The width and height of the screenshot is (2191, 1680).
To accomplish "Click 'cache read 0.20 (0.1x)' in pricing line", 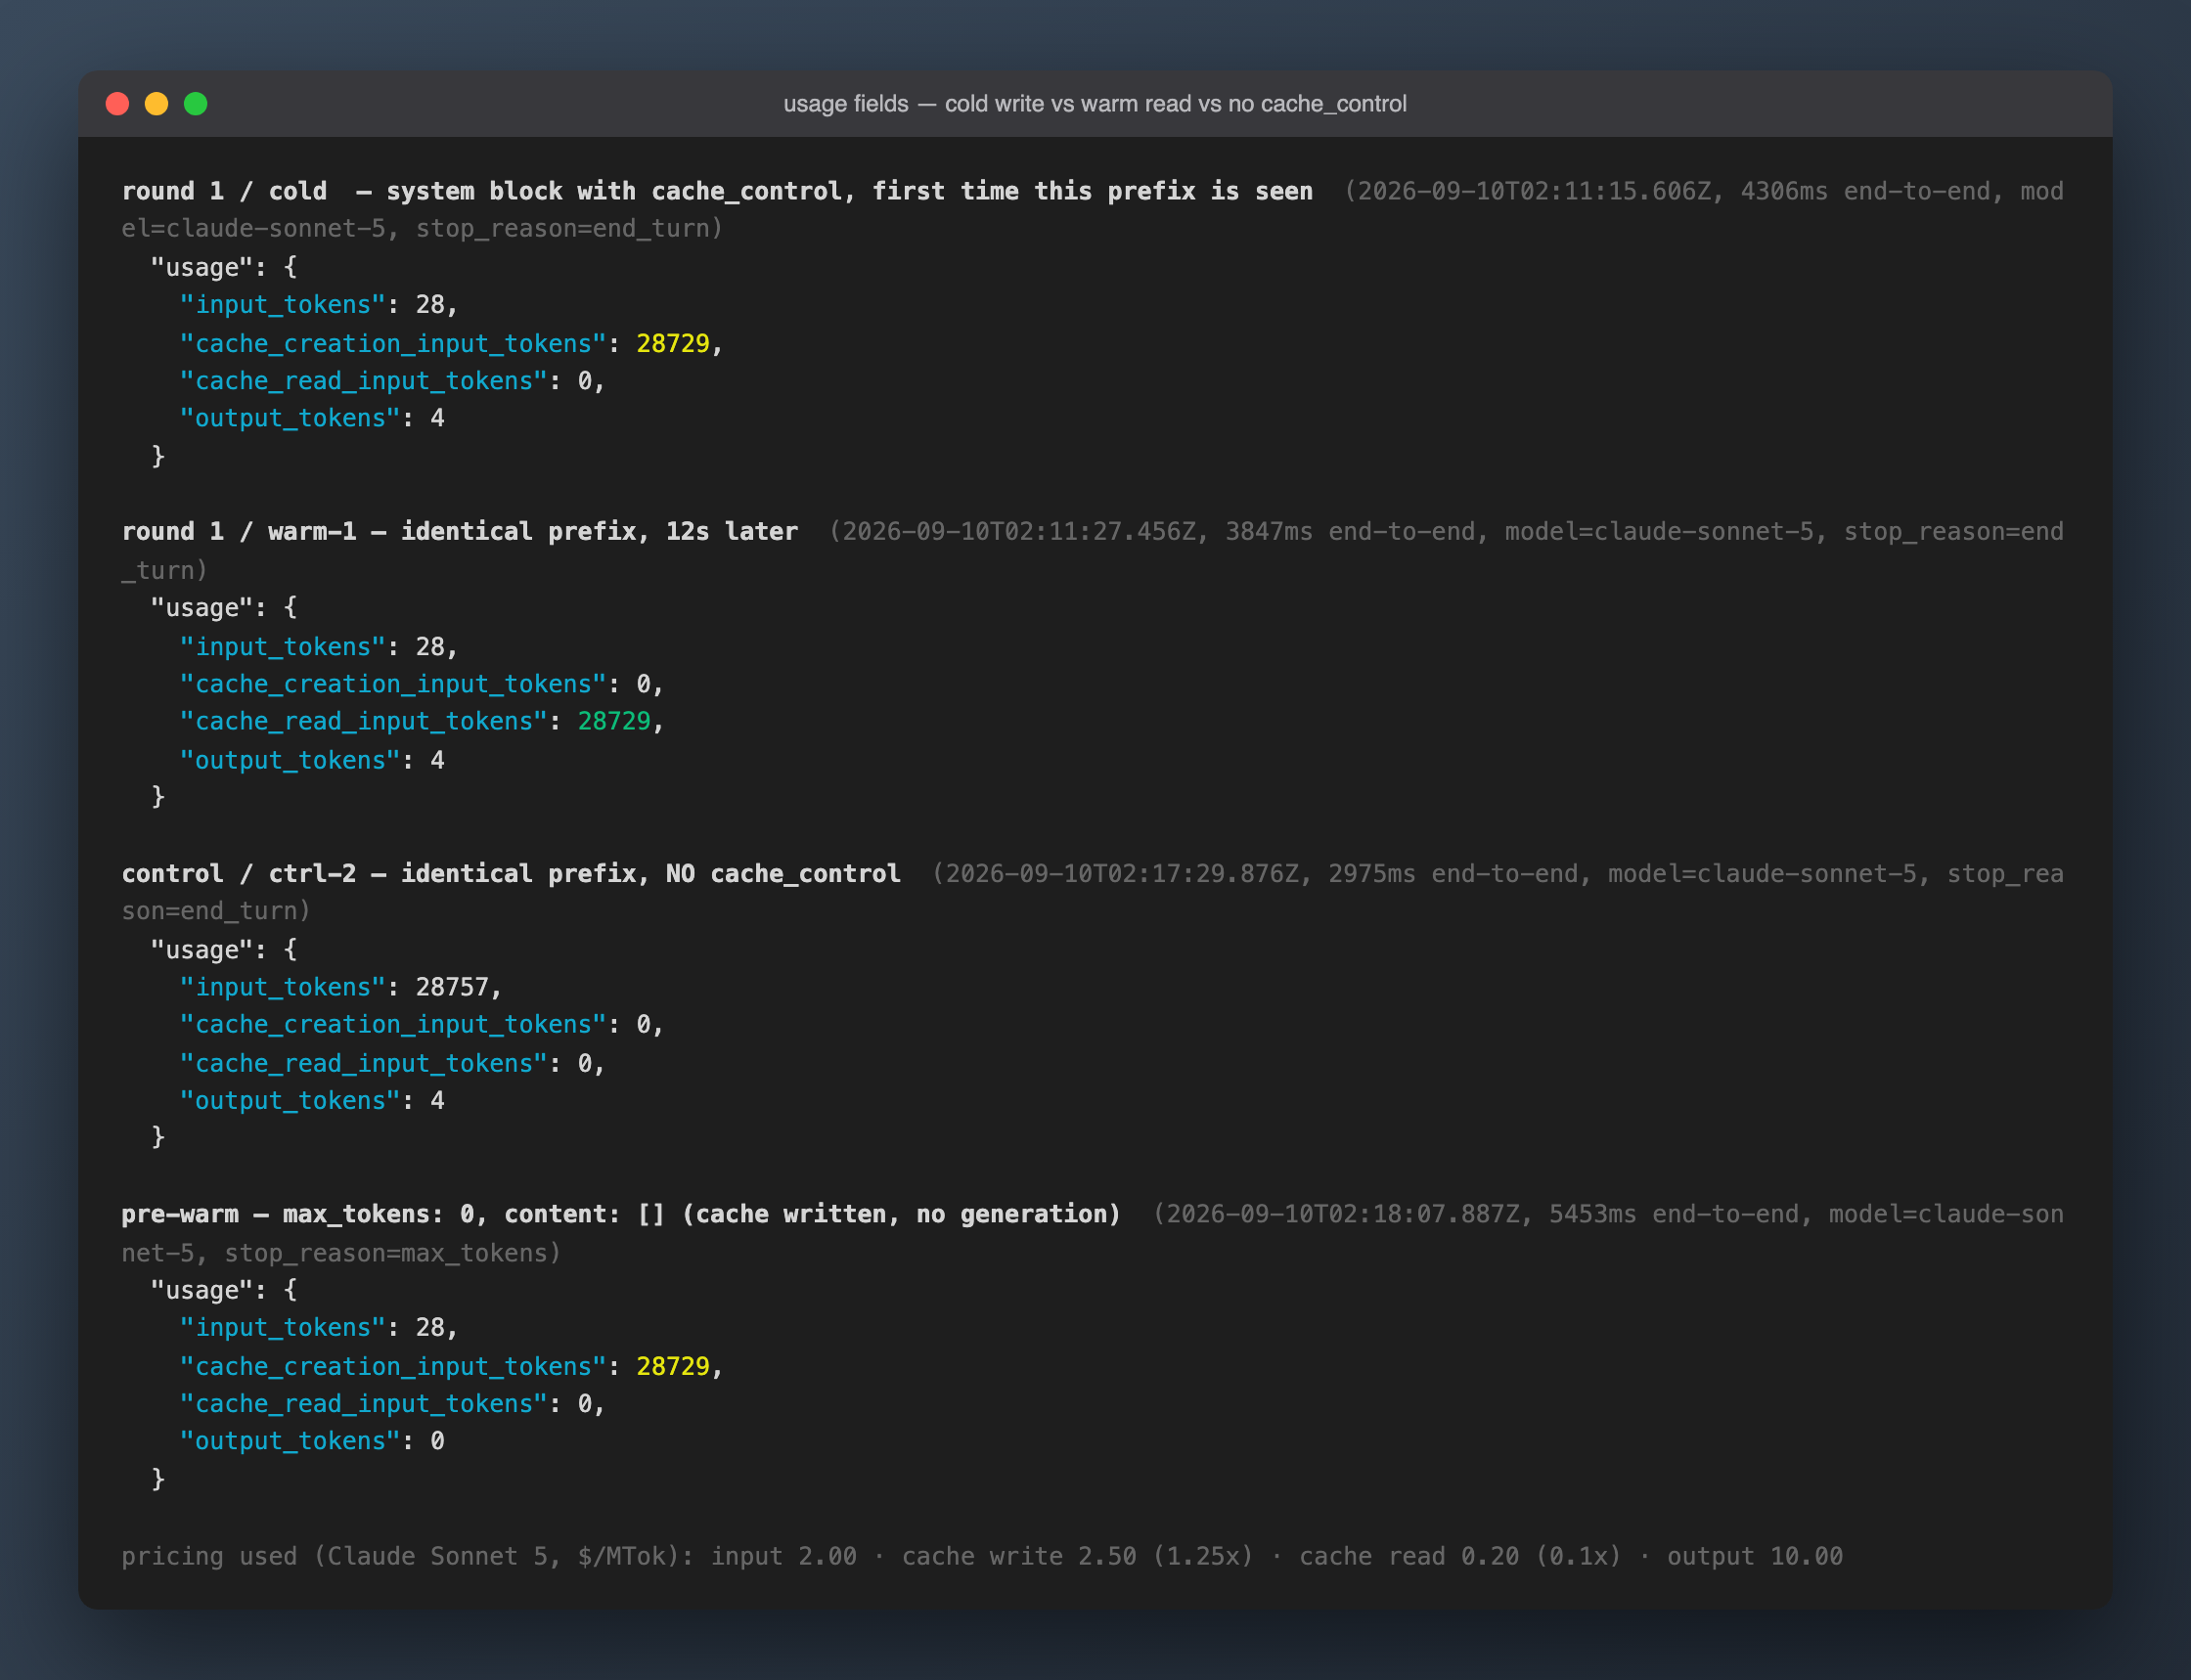I will 1460,1556.
